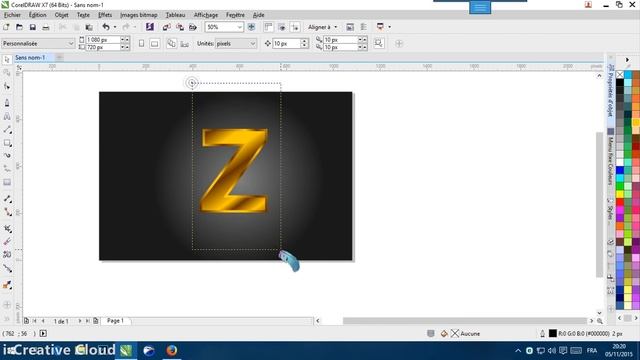Image resolution: width=640 pixels, height=360 pixels.
Task: Open the Effets menu
Action: coord(105,15)
